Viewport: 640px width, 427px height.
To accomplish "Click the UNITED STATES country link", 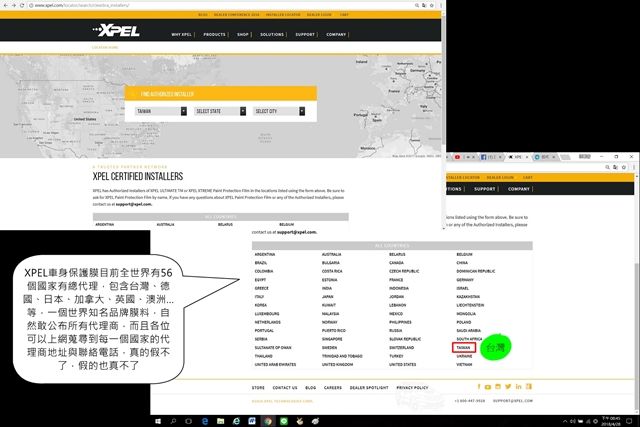I will point(402,365).
